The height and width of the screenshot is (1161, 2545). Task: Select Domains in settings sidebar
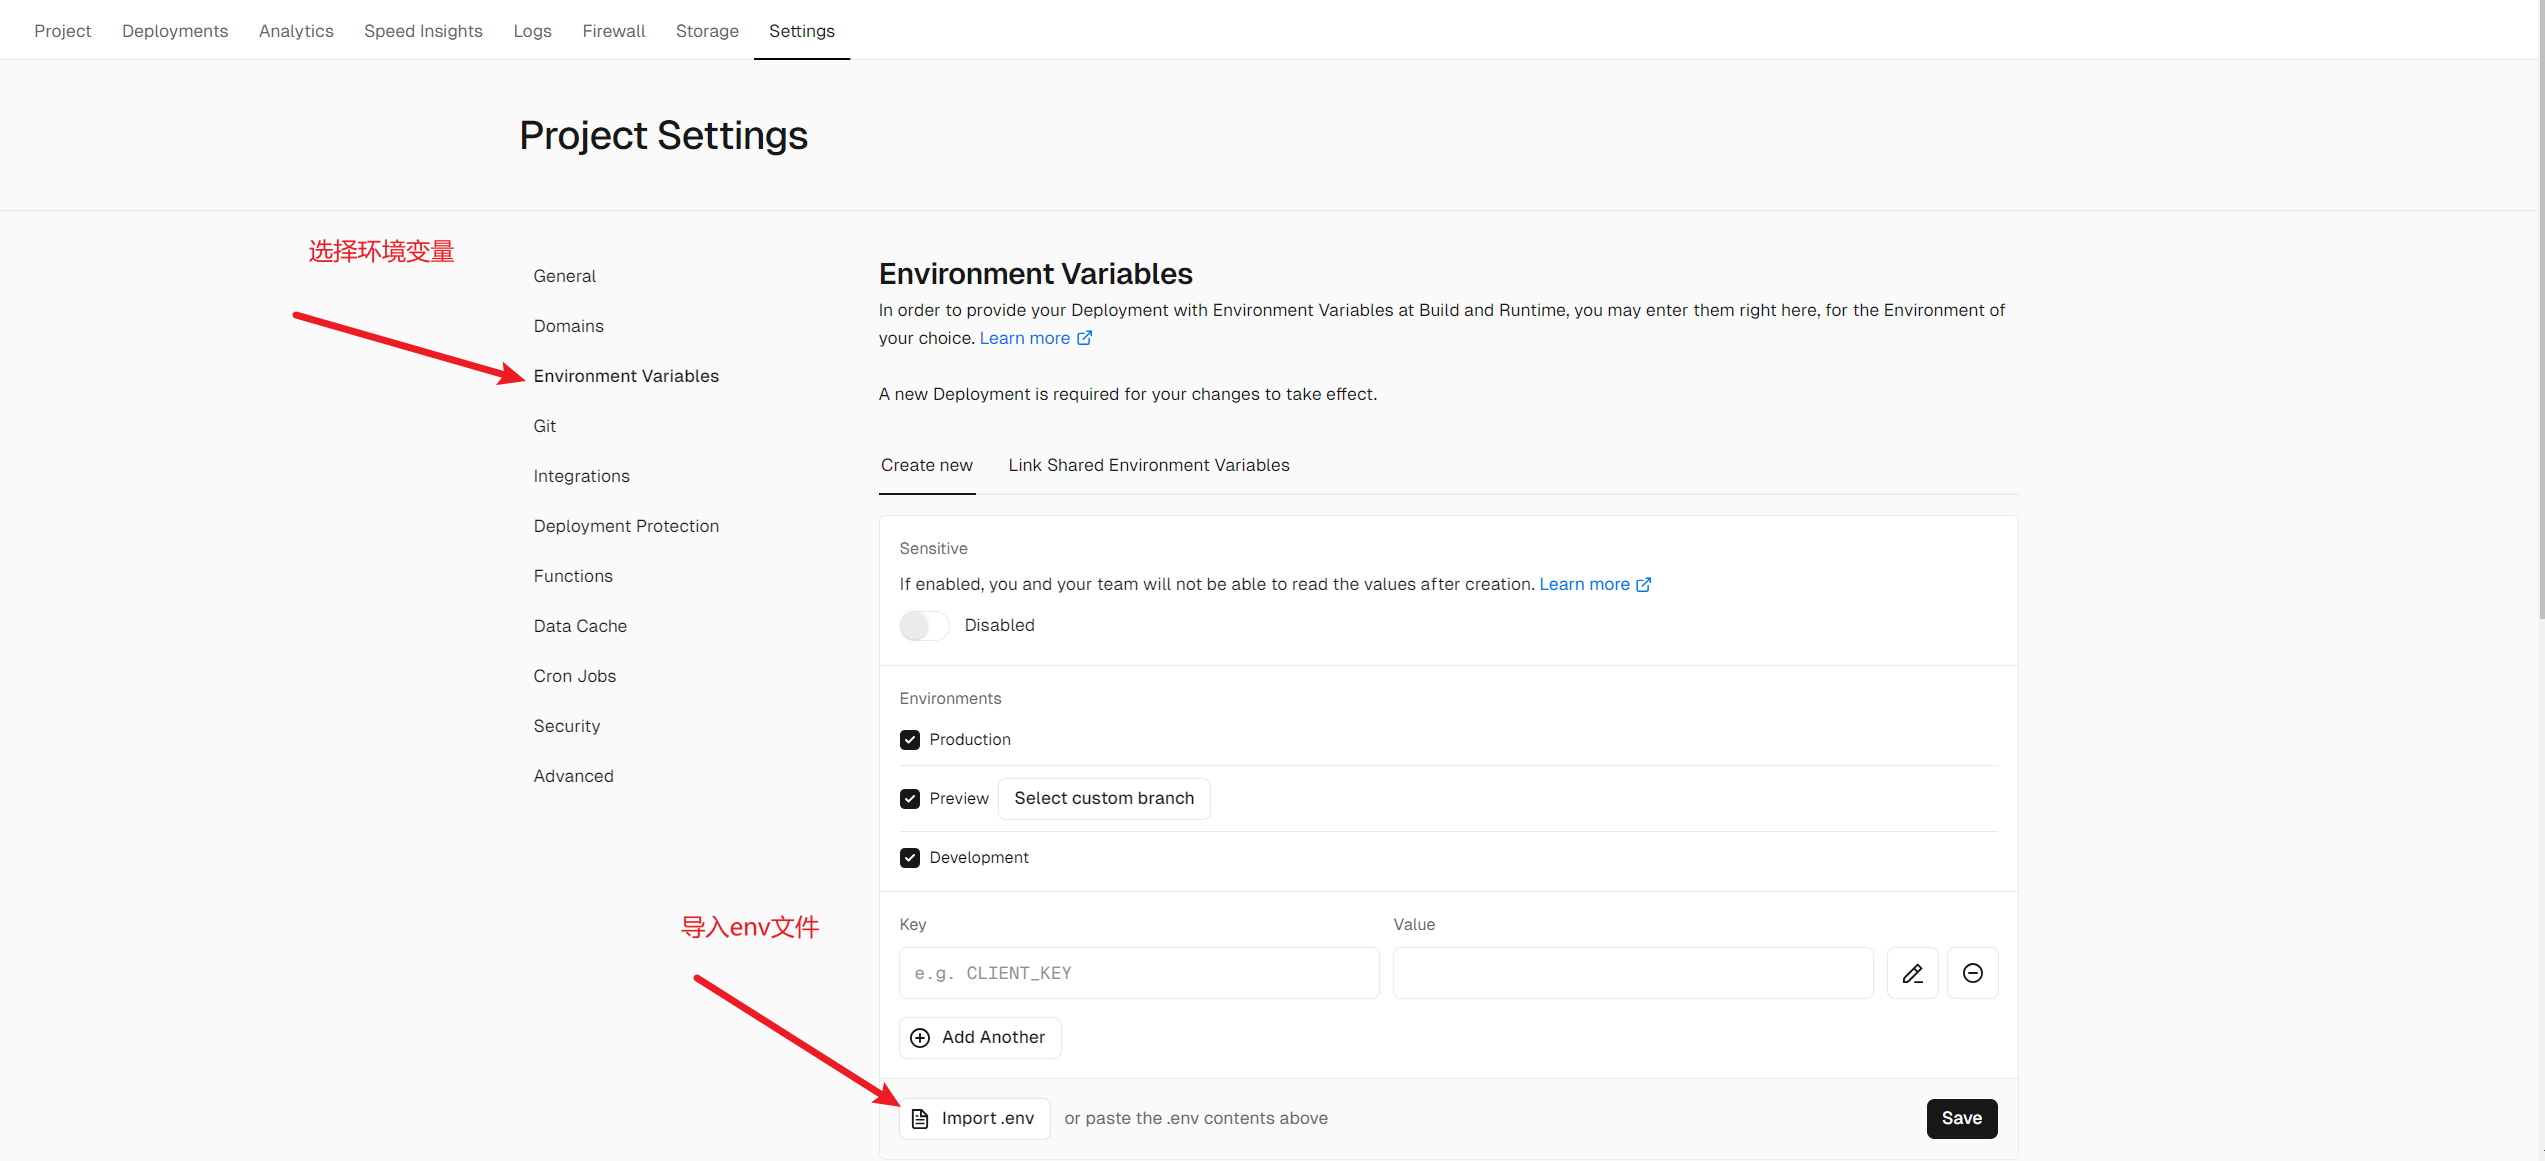tap(568, 326)
